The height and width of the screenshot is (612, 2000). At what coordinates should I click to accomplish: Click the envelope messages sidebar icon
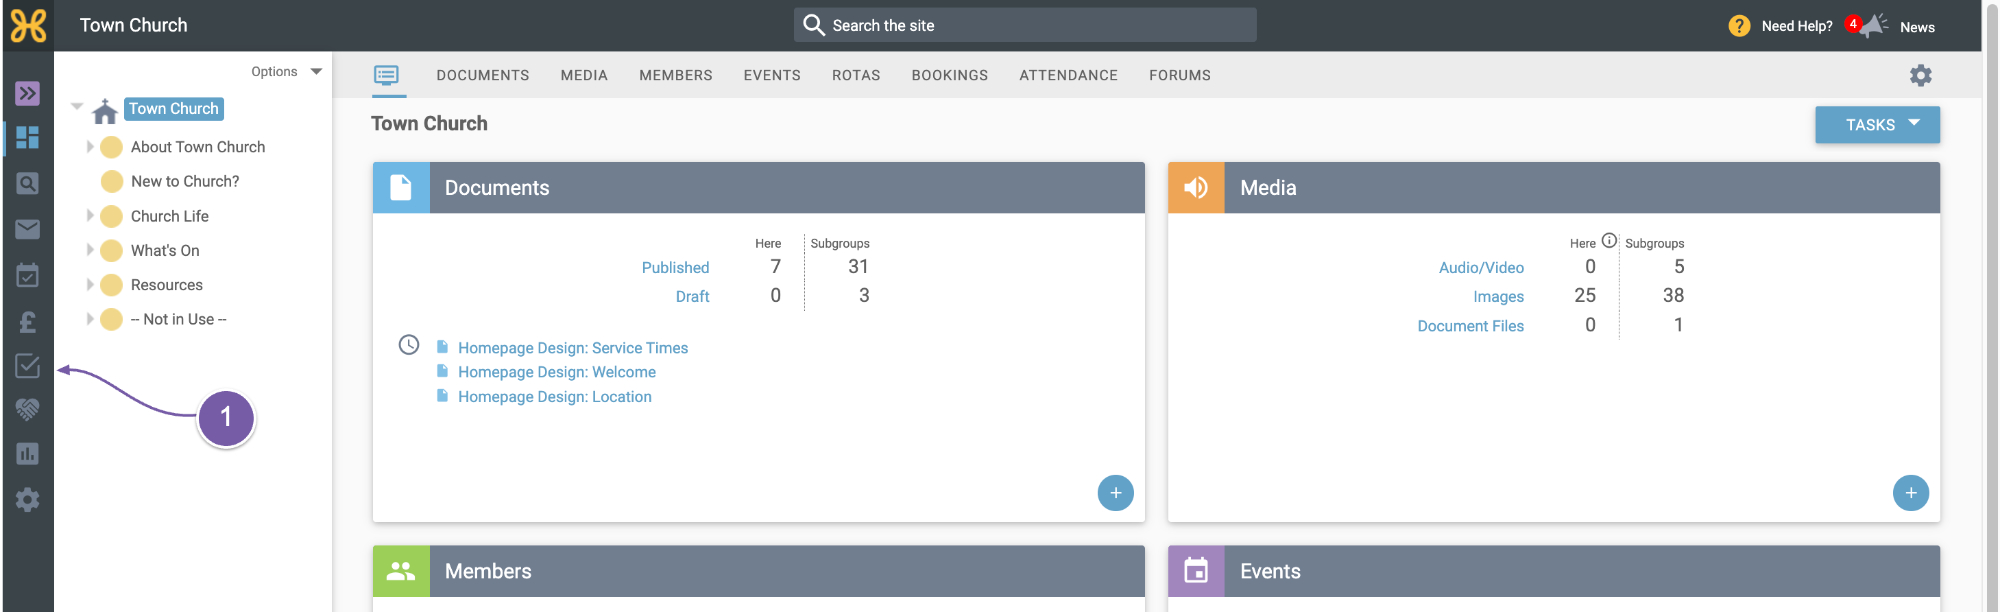[x=27, y=230]
